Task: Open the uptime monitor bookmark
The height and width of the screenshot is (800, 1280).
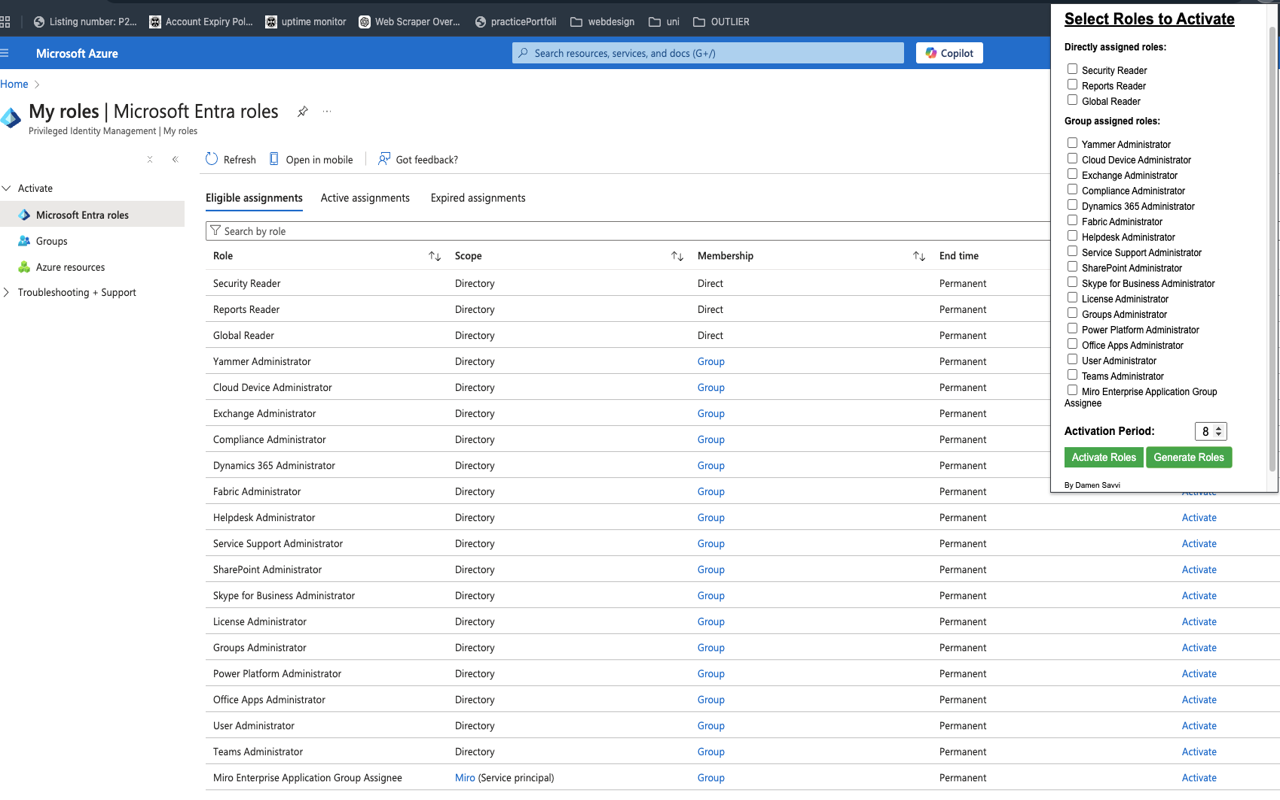Action: click(x=305, y=21)
